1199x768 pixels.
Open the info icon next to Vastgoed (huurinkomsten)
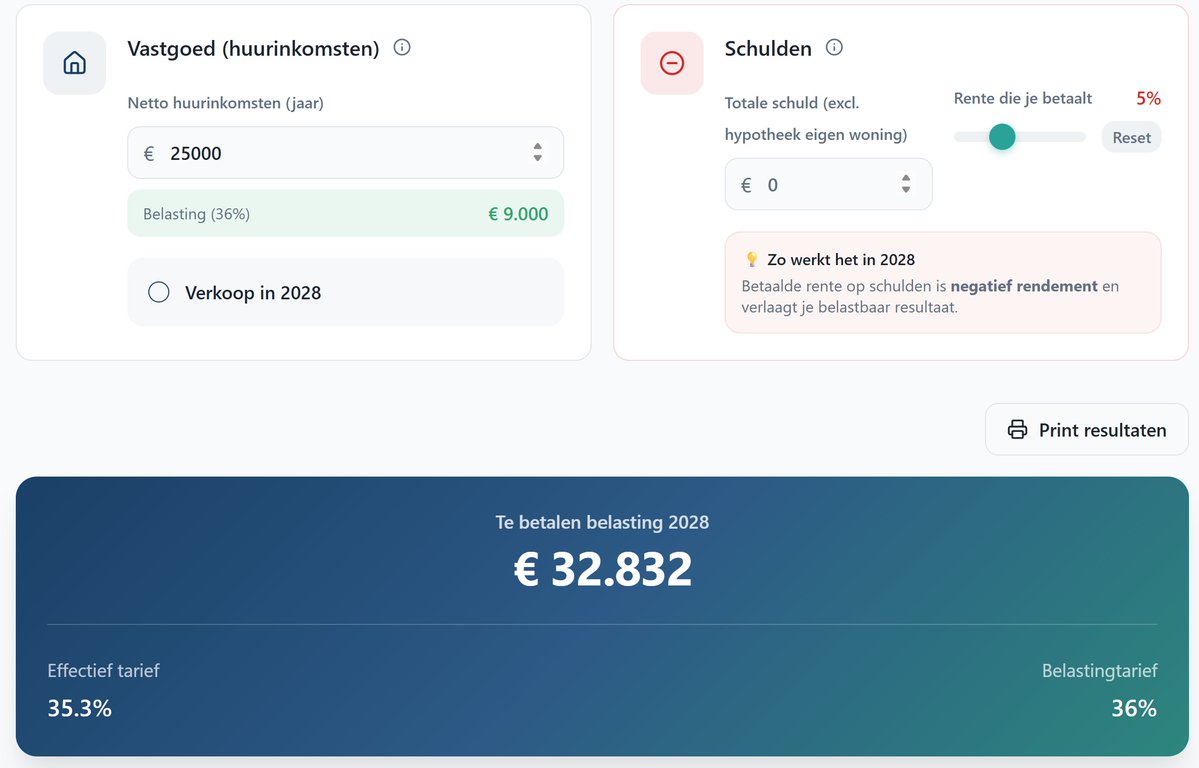(401, 47)
